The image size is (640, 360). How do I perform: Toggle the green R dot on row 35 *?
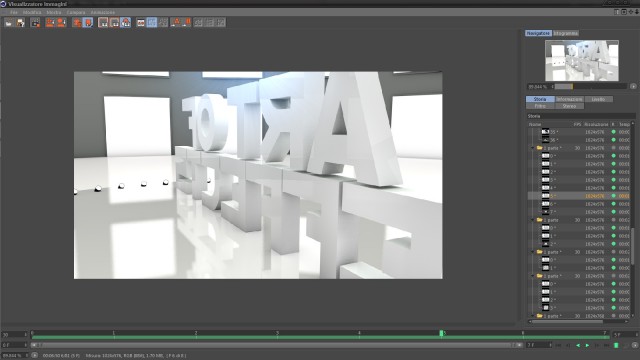[x=613, y=132]
